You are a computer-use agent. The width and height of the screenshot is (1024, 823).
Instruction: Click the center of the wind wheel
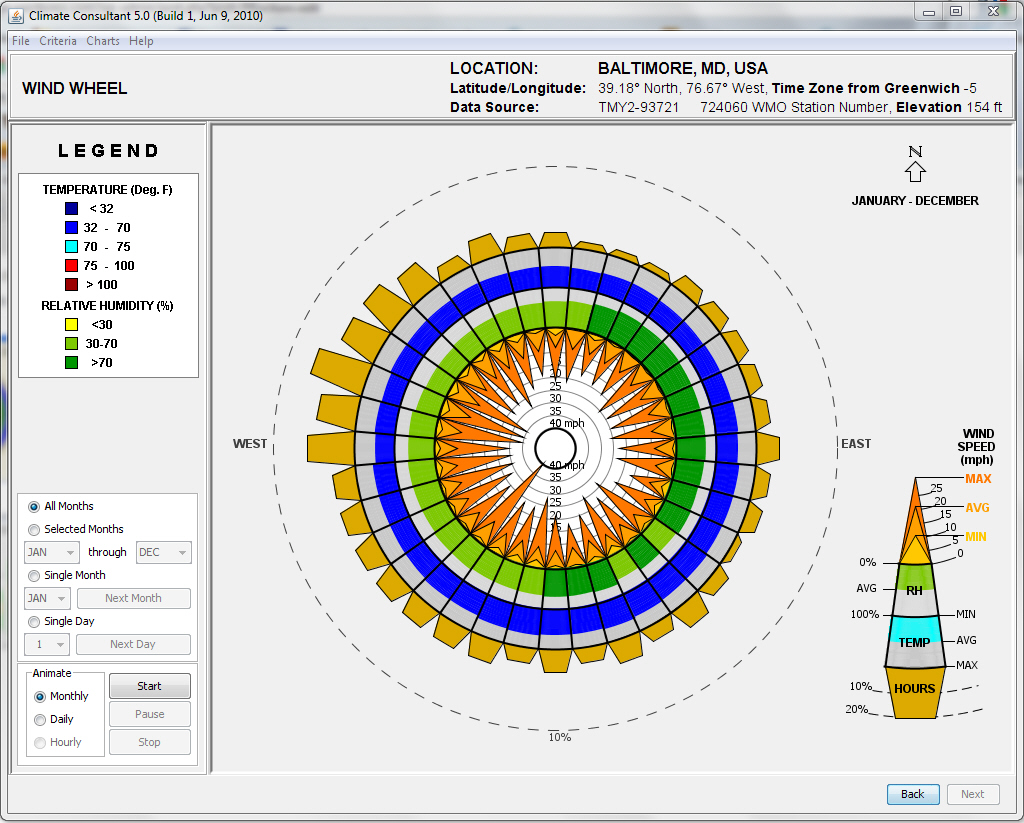556,447
